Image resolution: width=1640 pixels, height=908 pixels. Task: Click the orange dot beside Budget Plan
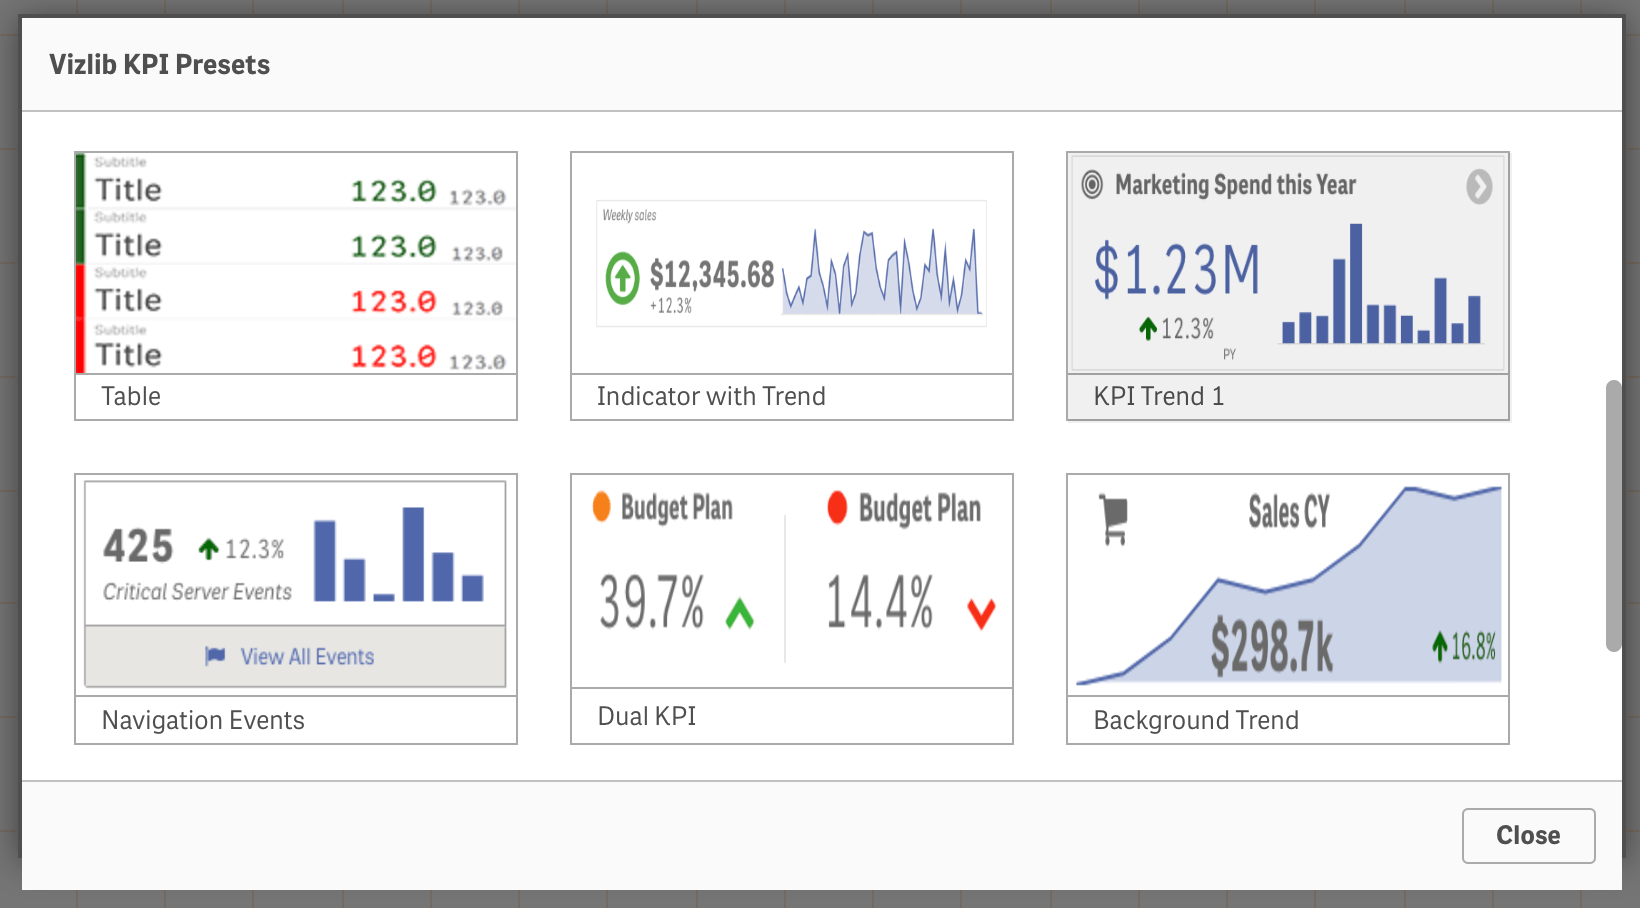click(601, 506)
